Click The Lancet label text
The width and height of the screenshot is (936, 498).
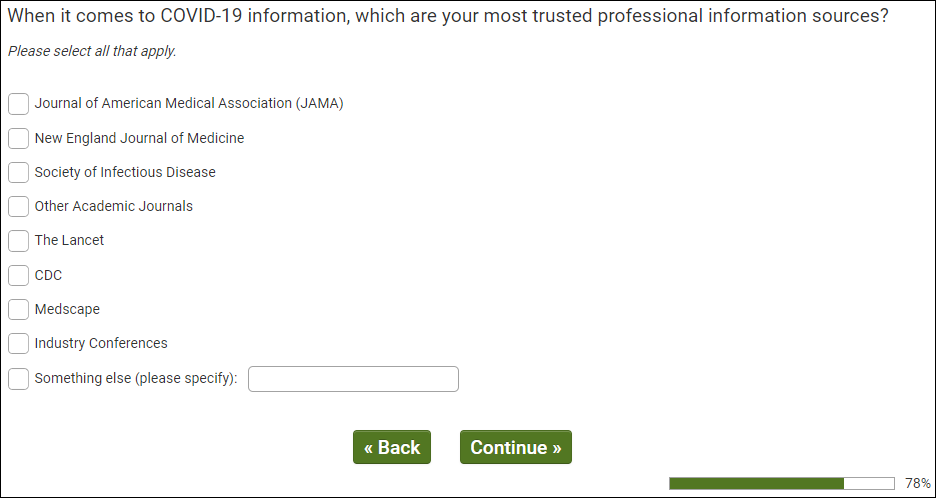(x=69, y=240)
